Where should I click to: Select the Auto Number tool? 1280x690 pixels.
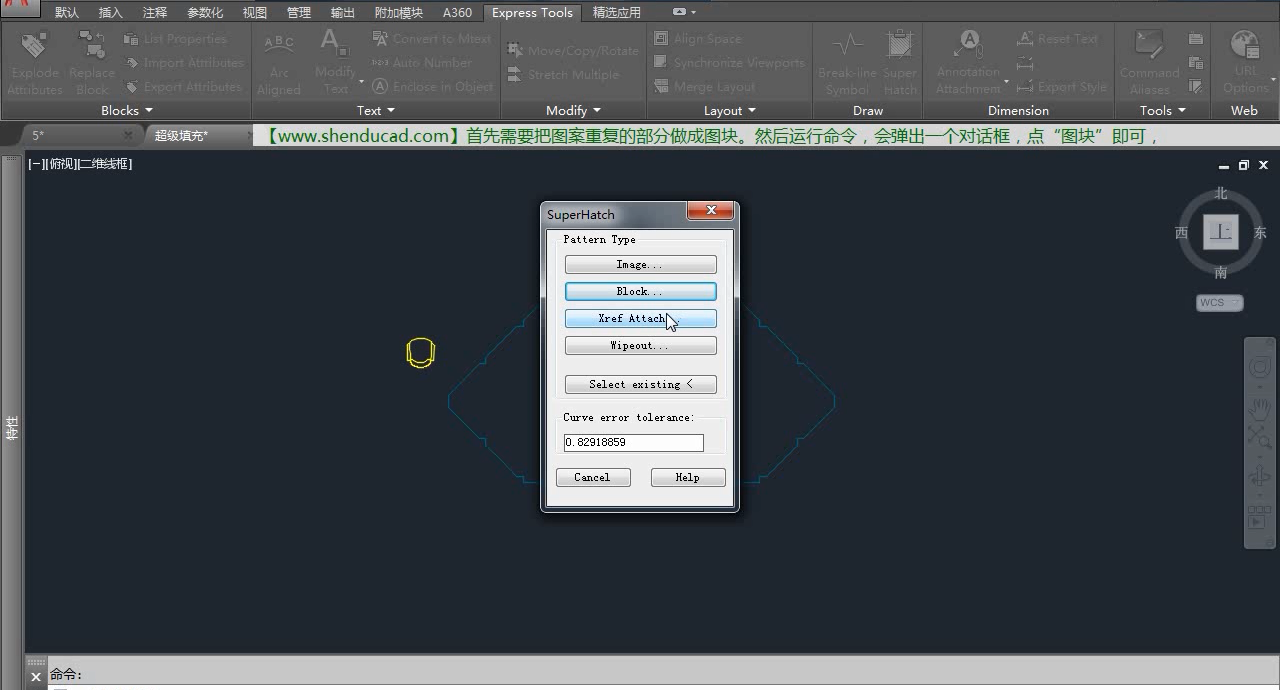tap(422, 63)
